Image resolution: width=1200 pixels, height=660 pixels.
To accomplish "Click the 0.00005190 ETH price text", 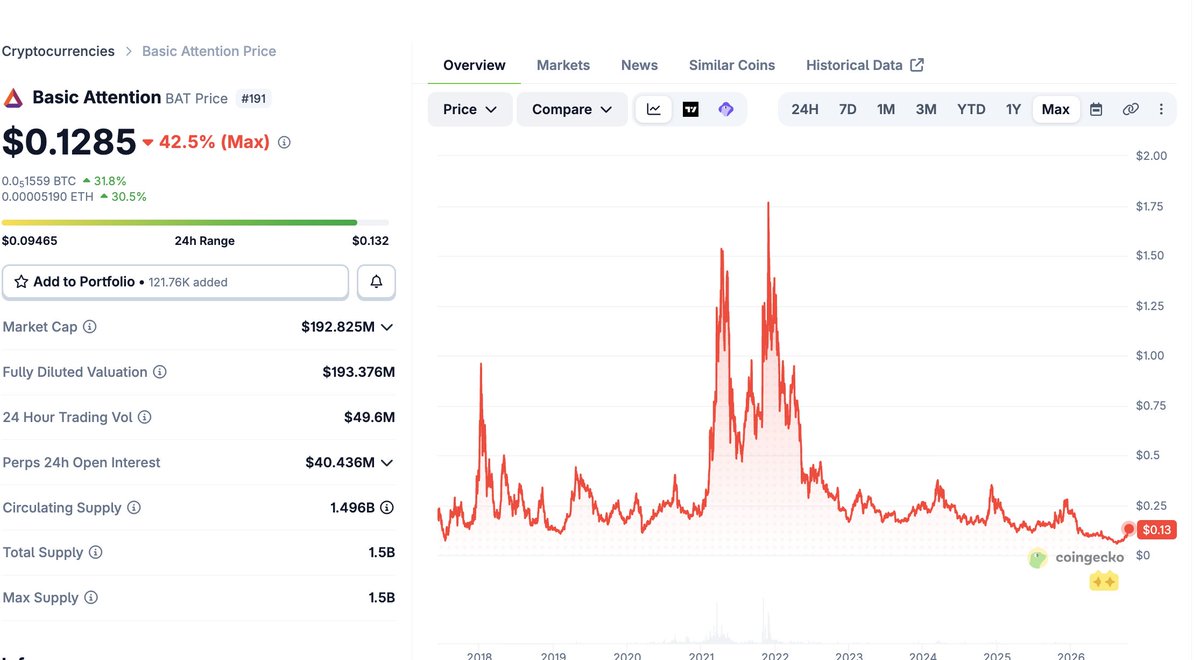I will click(48, 197).
